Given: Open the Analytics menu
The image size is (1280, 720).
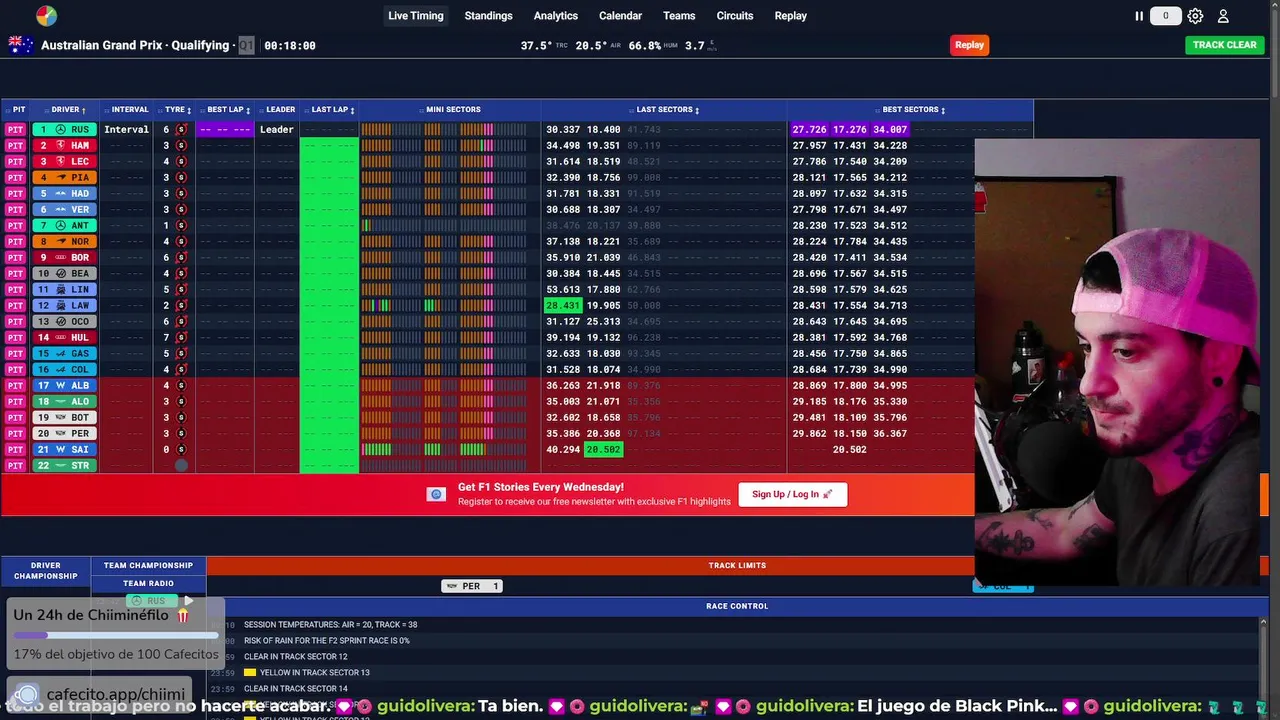Looking at the screenshot, I should 556,16.
